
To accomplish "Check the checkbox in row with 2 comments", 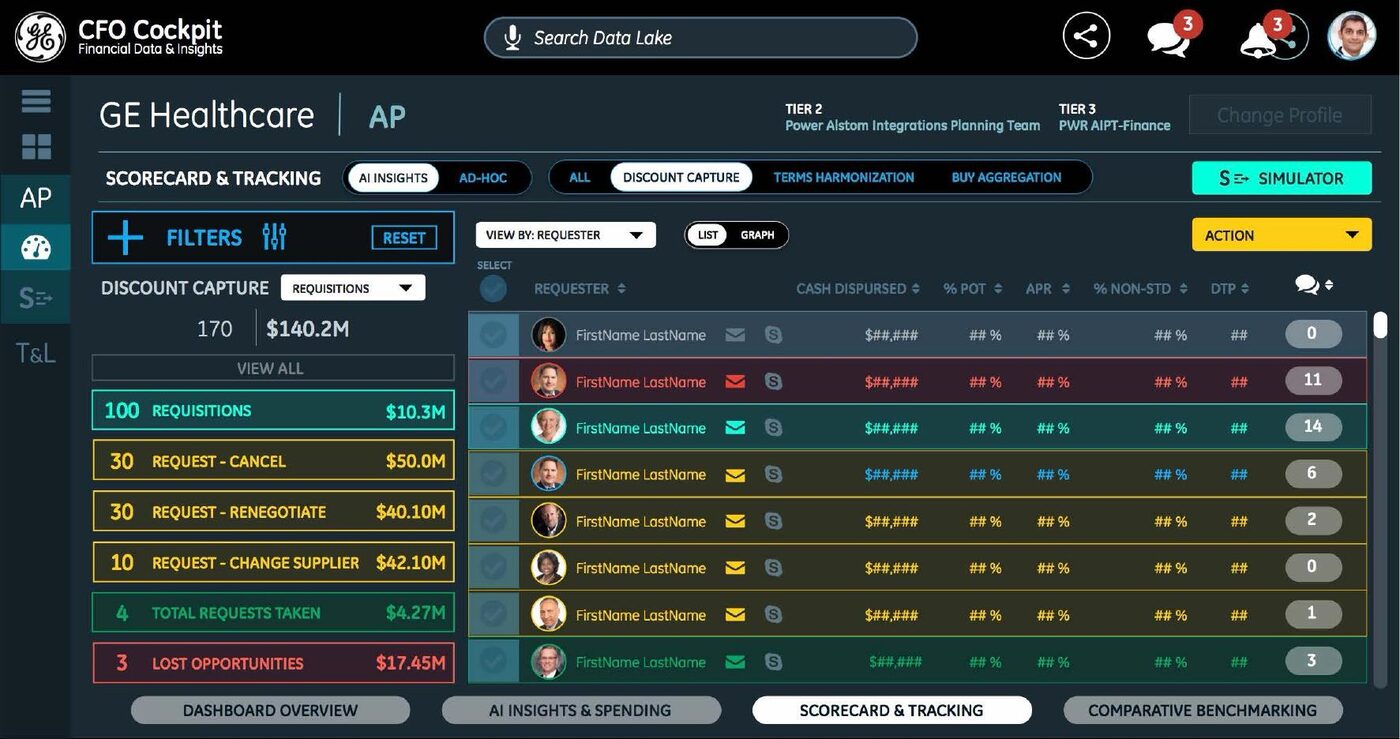I will pyautogui.click(x=493, y=521).
